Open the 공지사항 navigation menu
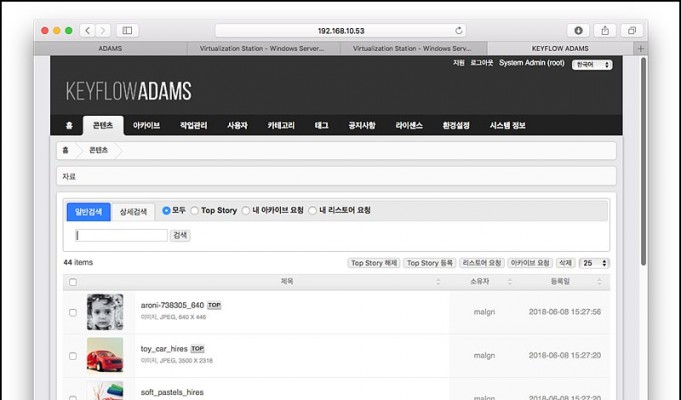This screenshot has width=681, height=400. point(362,126)
